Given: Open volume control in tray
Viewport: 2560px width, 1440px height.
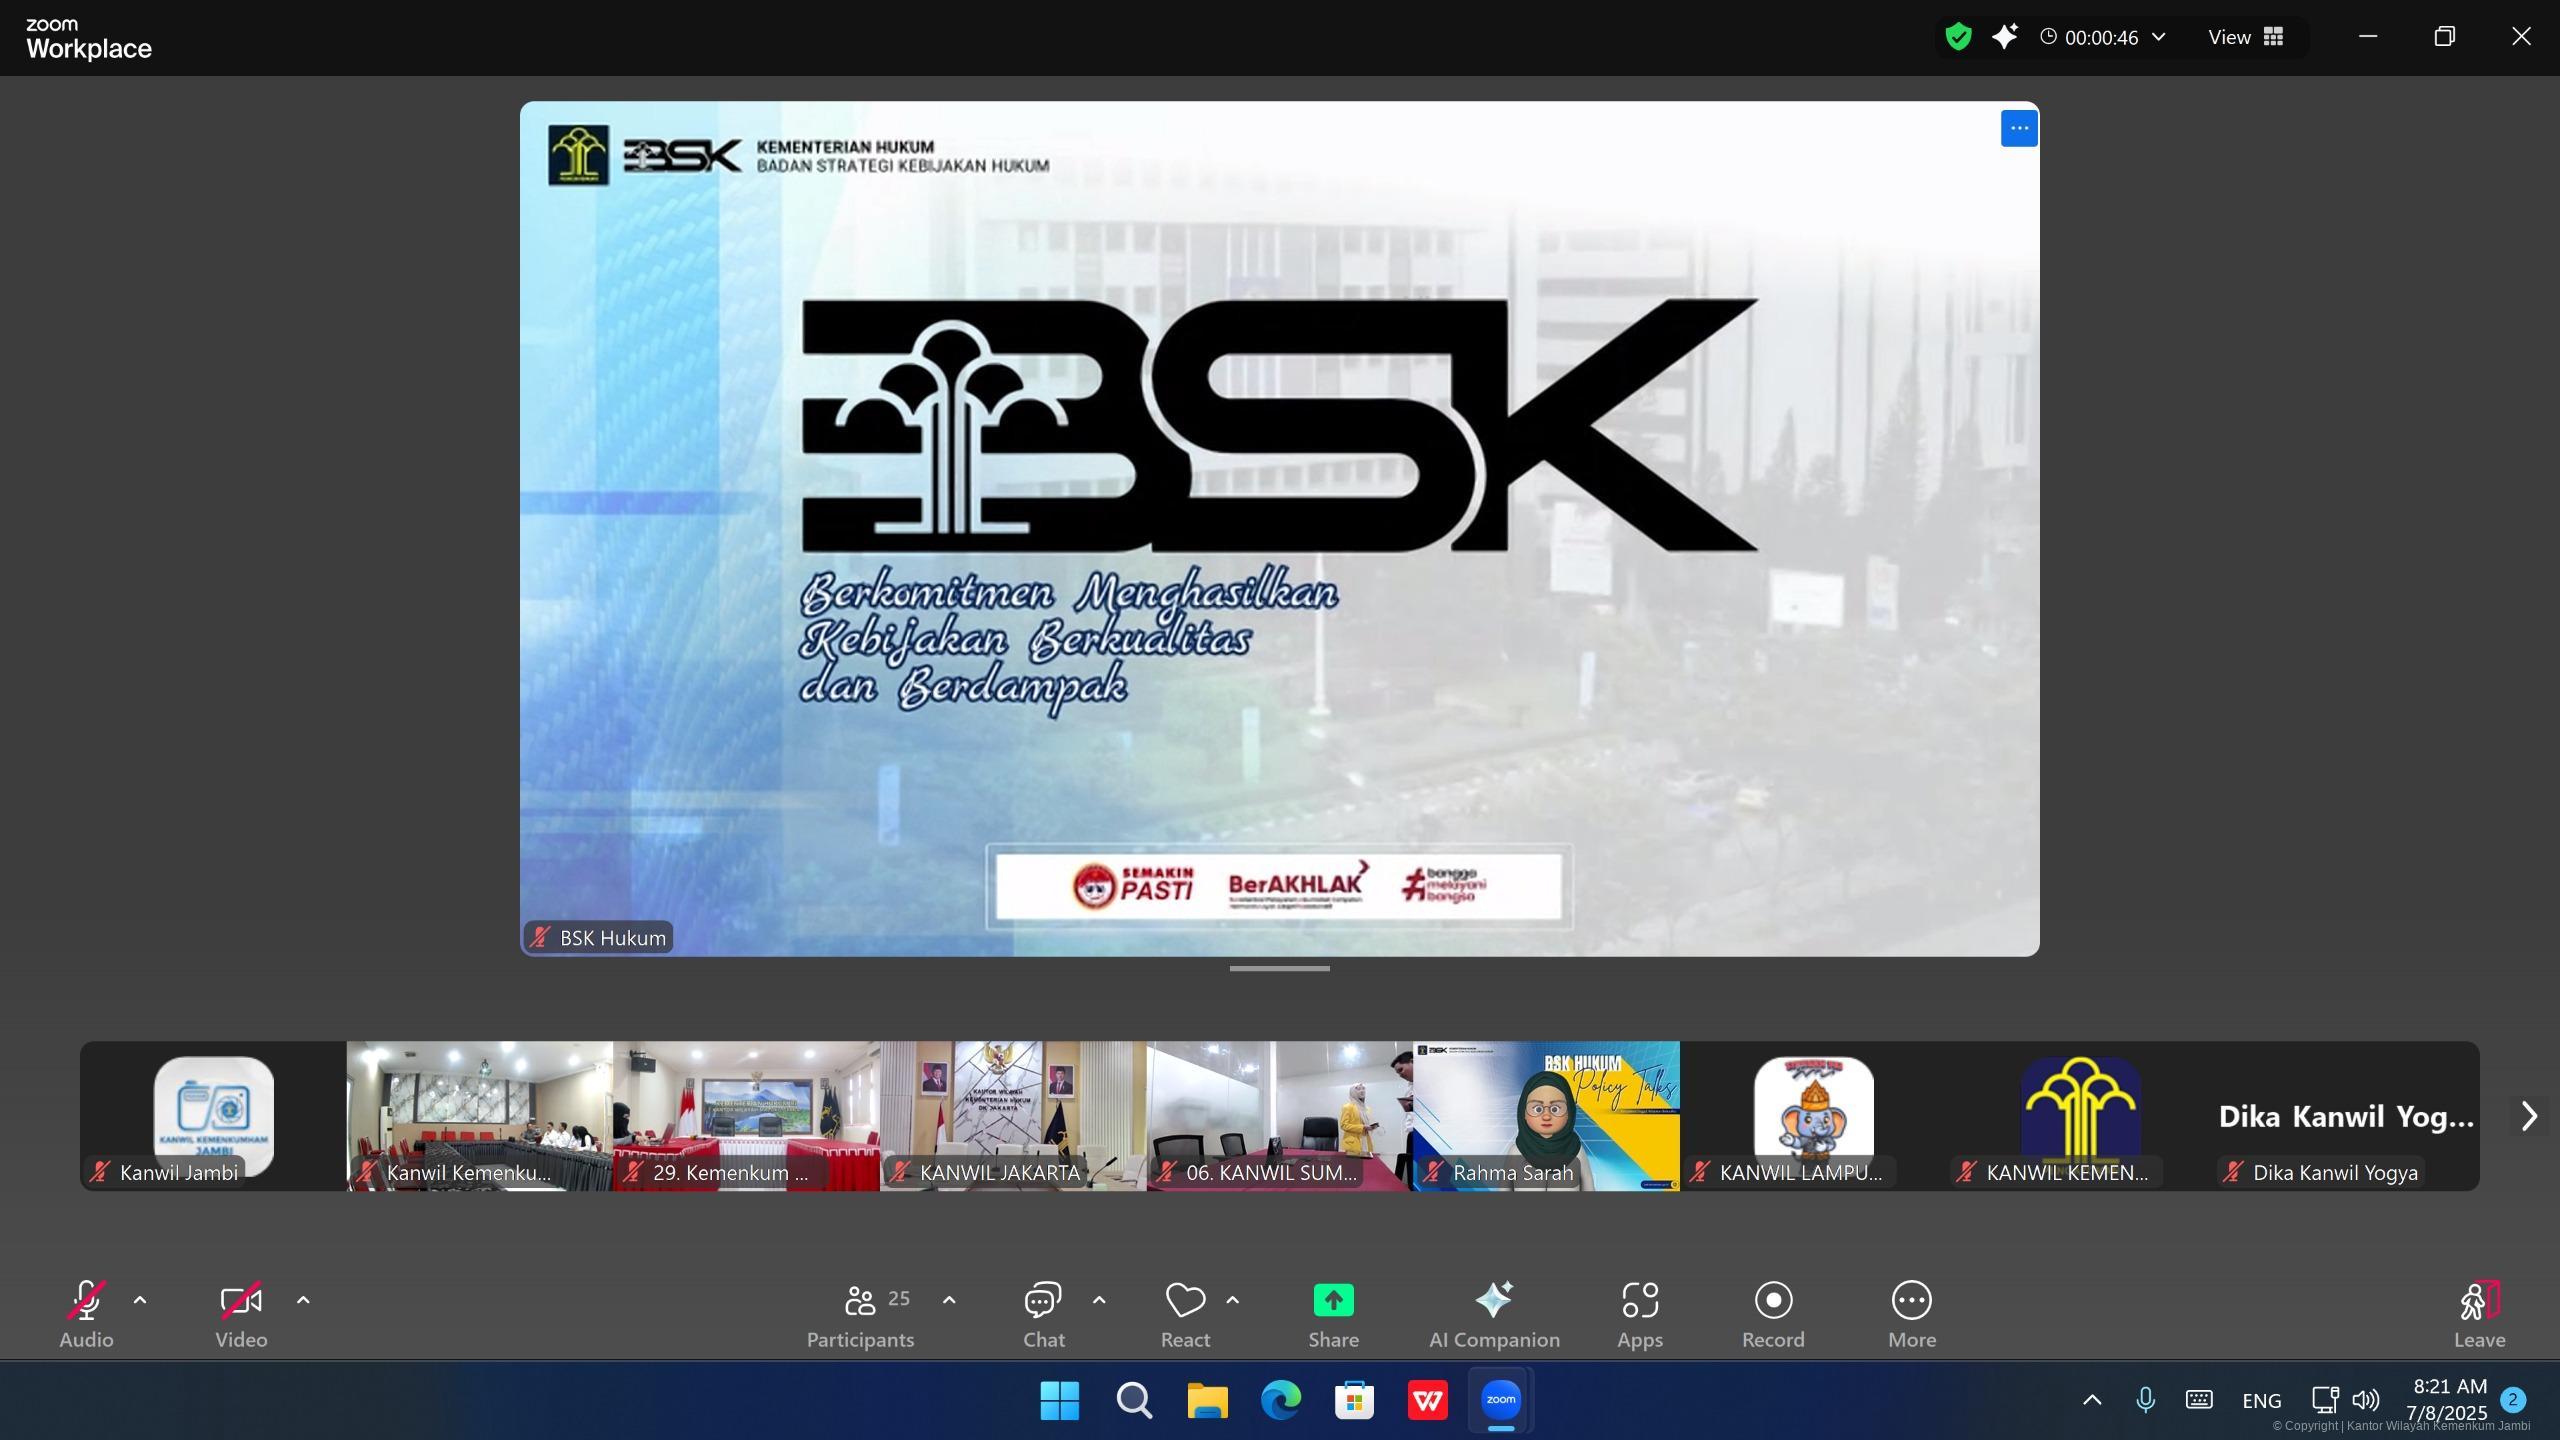Looking at the screenshot, I should coord(2366,1400).
